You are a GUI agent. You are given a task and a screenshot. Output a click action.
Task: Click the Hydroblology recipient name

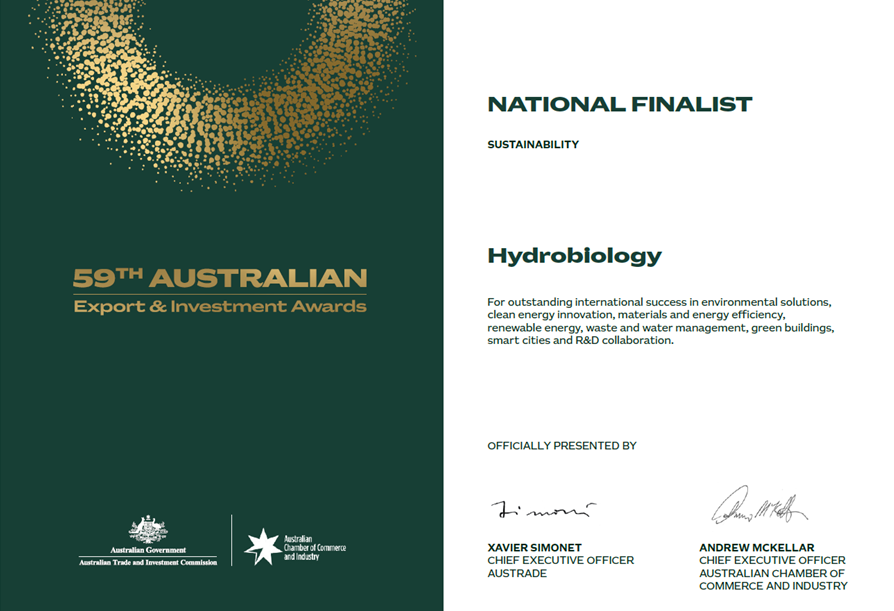(x=571, y=255)
